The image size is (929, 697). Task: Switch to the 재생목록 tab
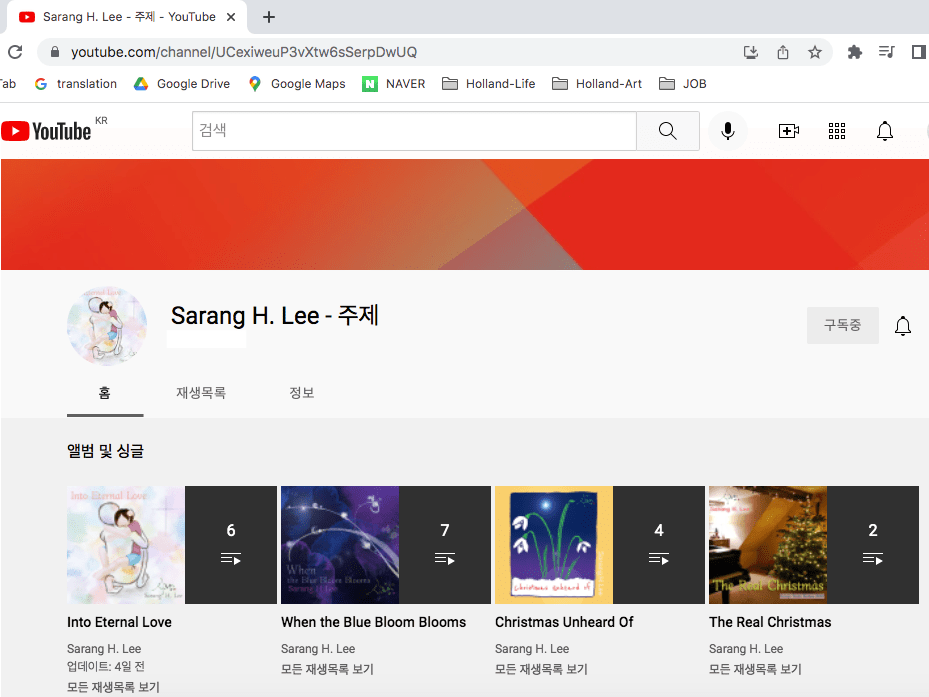tap(201, 393)
